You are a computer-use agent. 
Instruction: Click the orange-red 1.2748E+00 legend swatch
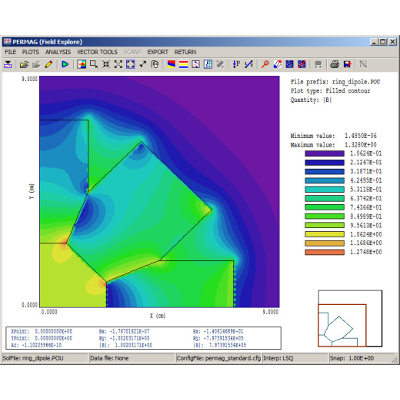click(x=324, y=252)
